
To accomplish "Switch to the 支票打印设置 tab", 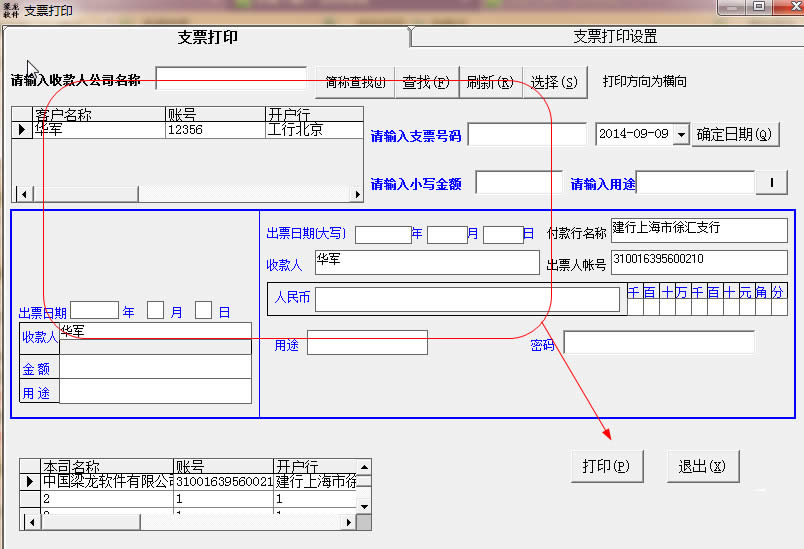I will (615, 36).
